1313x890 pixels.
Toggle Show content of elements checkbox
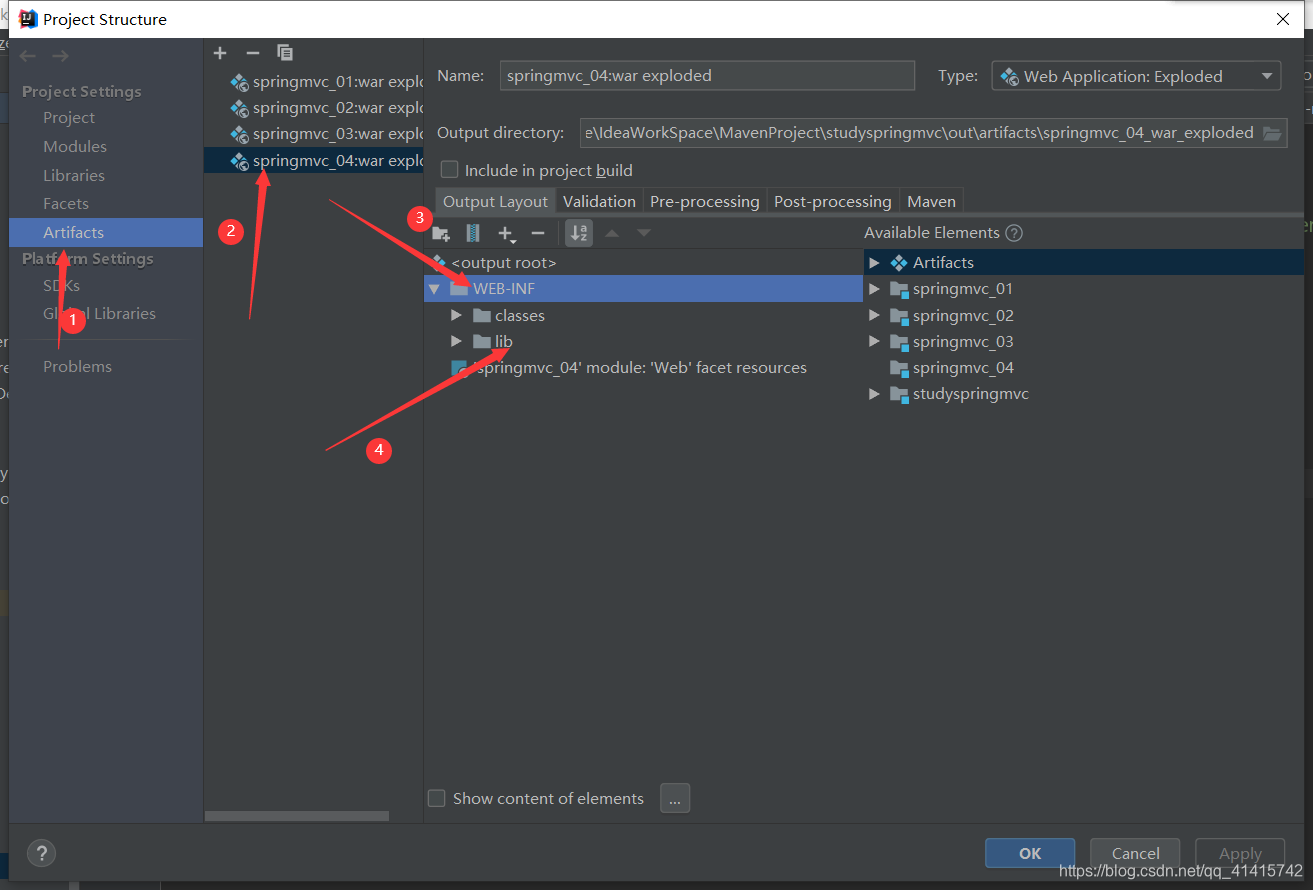click(437, 798)
